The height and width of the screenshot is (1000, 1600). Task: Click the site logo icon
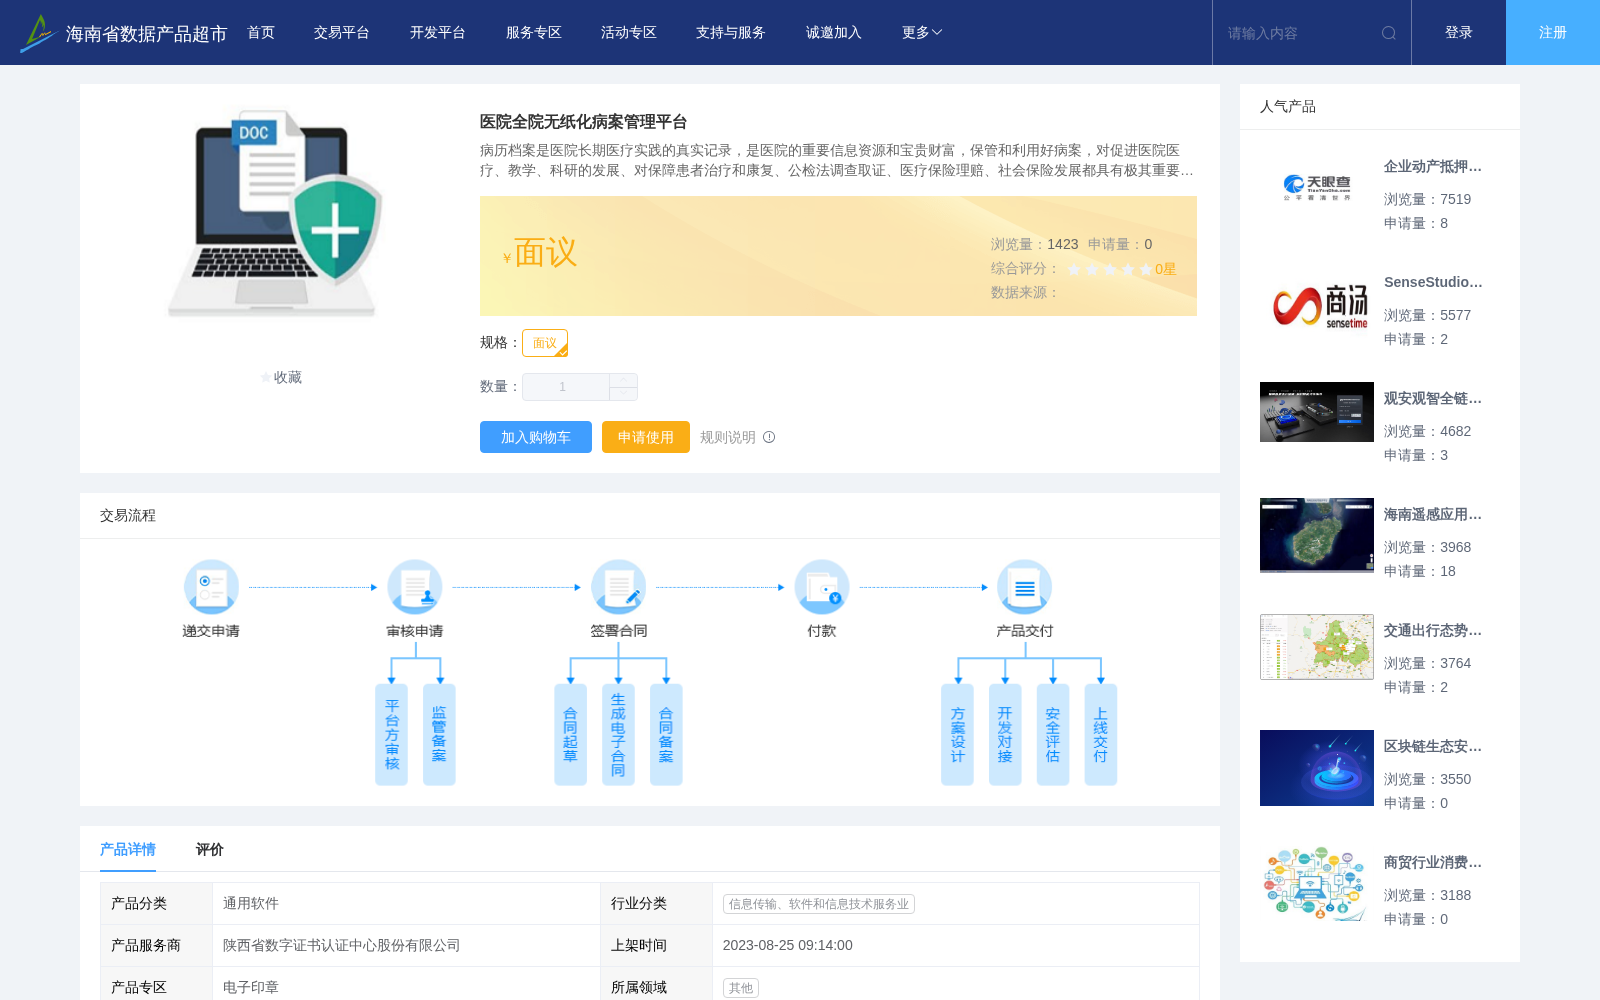click(37, 33)
